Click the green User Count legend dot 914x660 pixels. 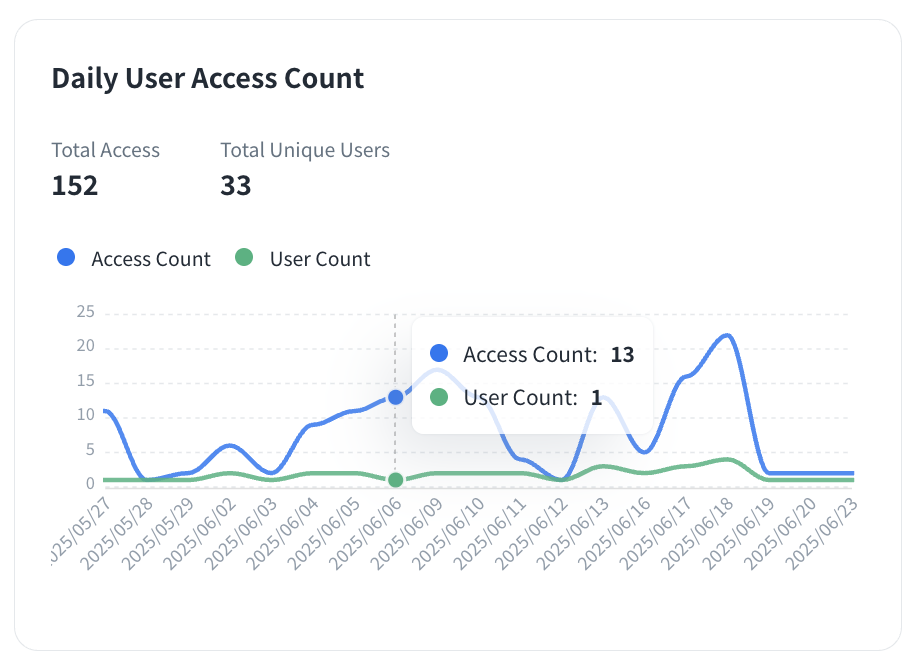[244, 258]
